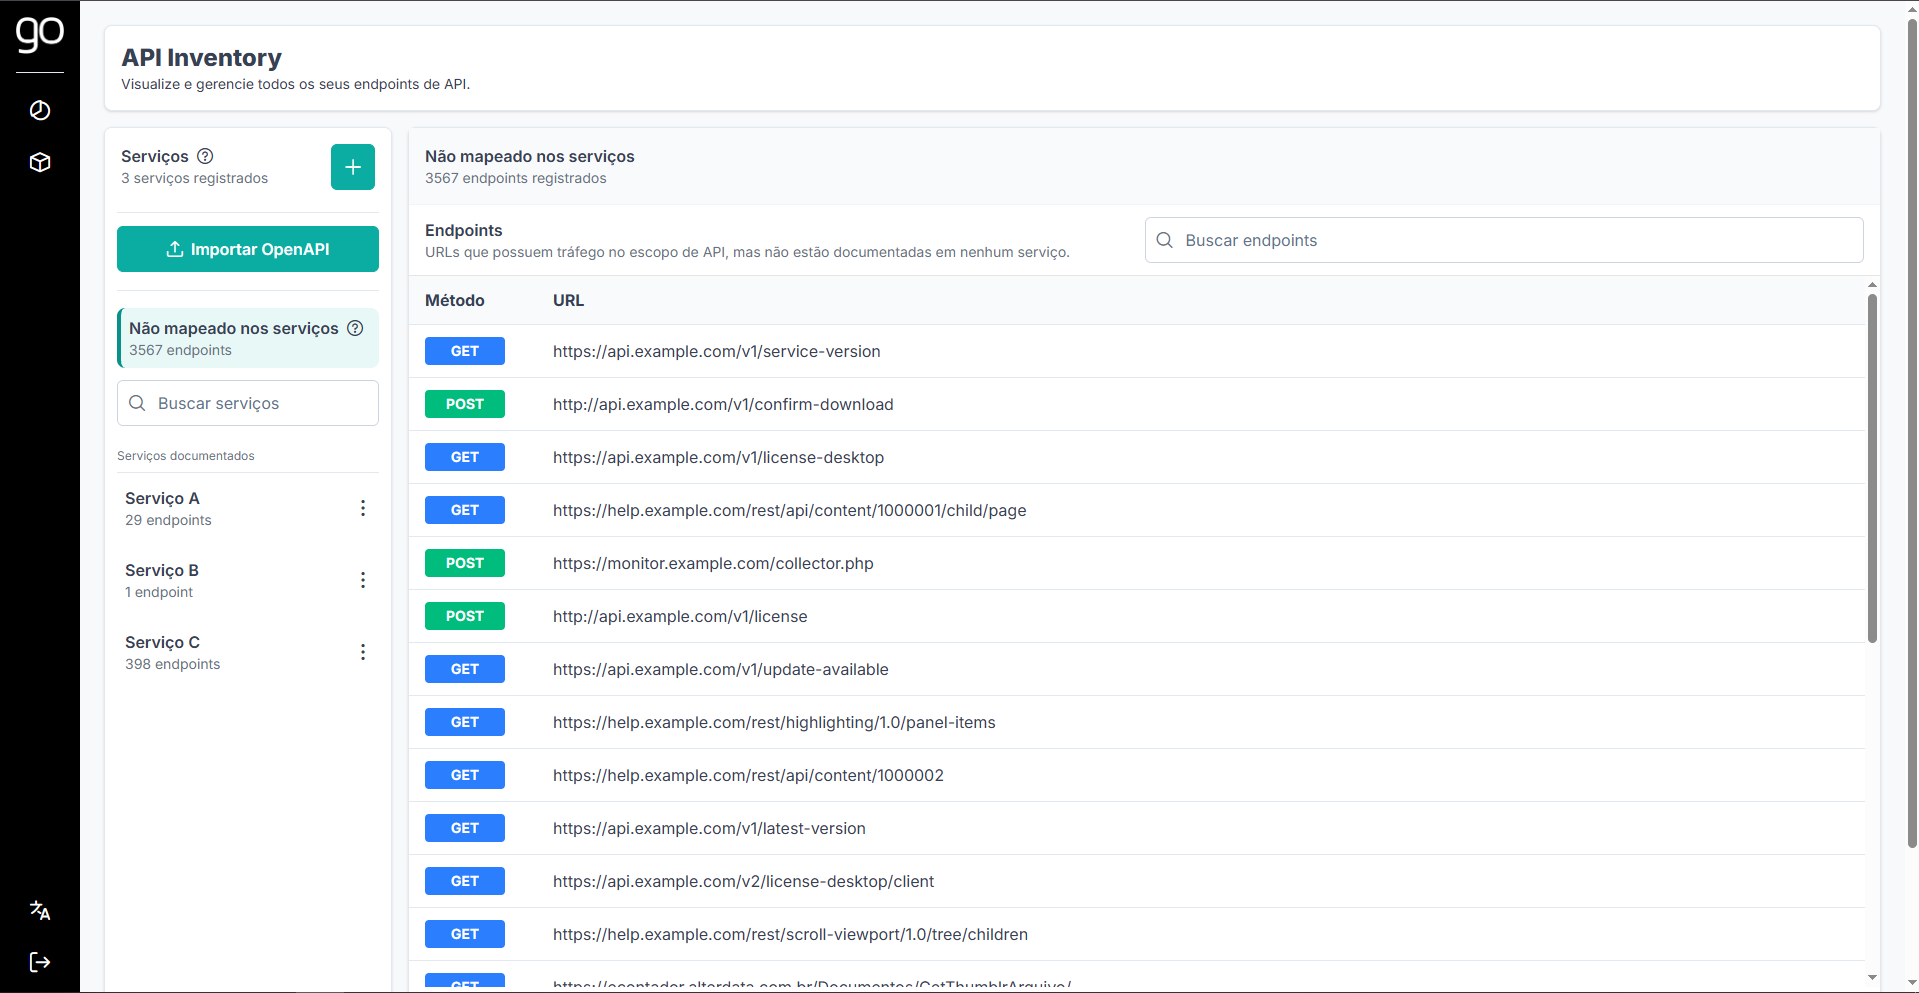Click the confirm-download endpoint URL

pyautogui.click(x=723, y=404)
